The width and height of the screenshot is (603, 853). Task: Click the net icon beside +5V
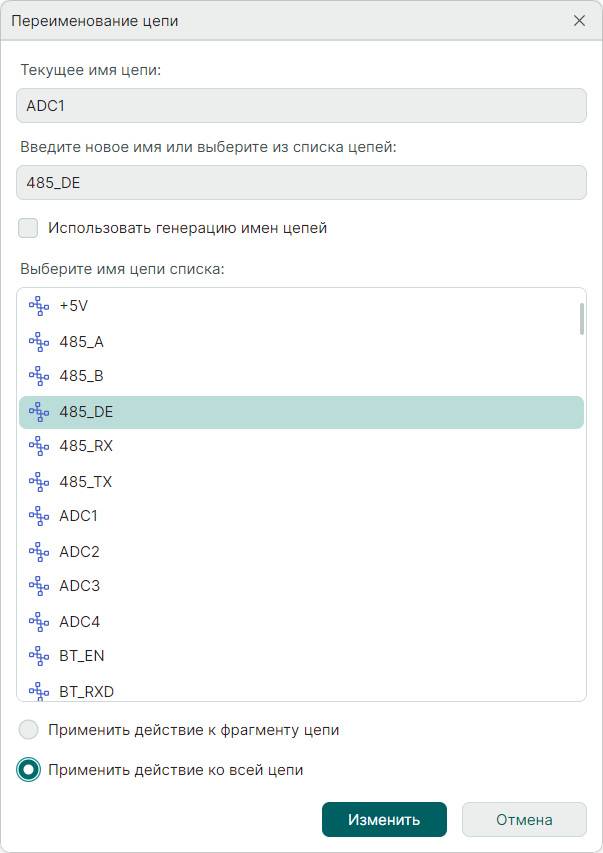coord(39,306)
